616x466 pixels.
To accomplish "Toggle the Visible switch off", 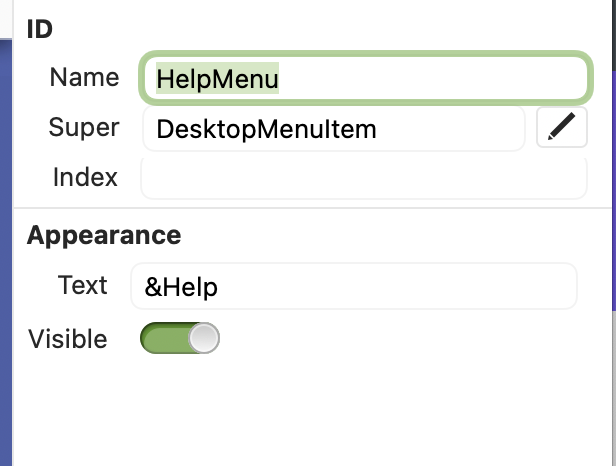I will point(180,338).
